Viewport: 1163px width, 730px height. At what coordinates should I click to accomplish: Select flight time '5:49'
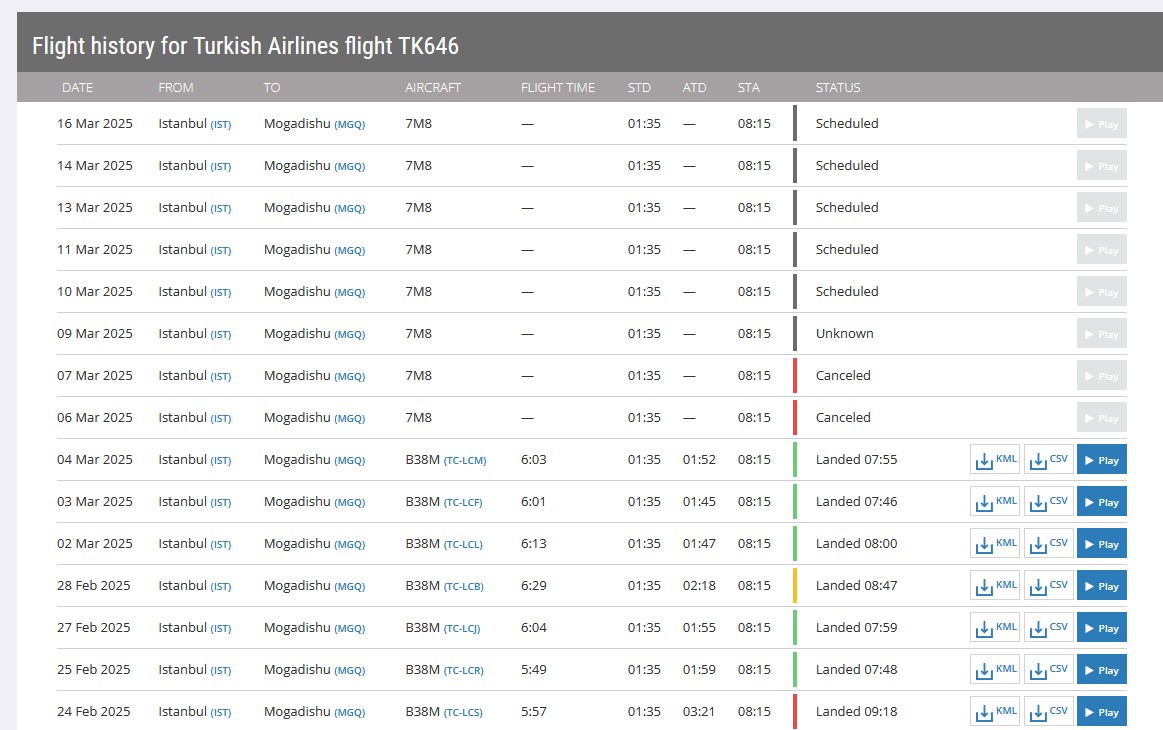[533, 669]
